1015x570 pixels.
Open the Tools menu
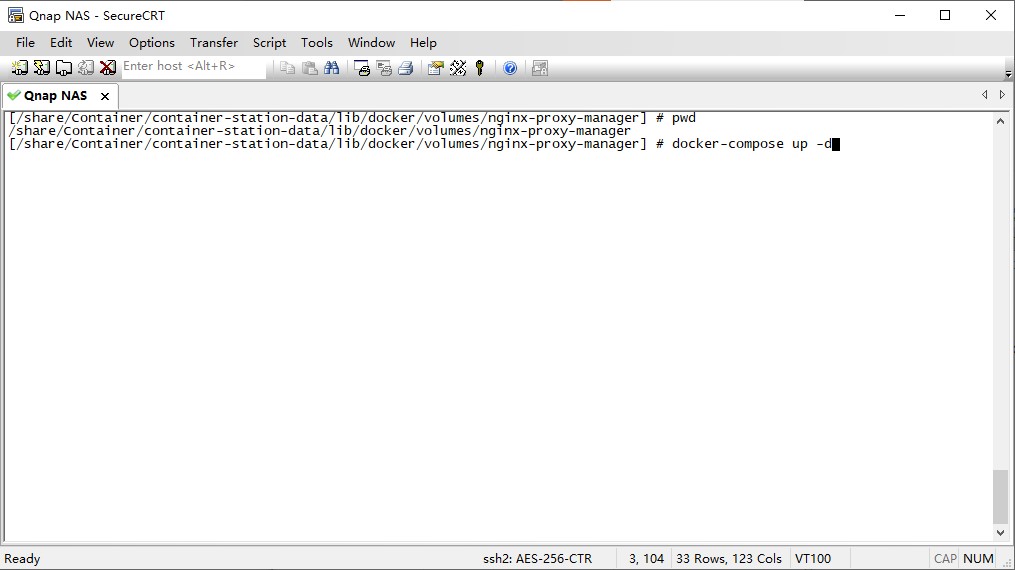(x=317, y=43)
